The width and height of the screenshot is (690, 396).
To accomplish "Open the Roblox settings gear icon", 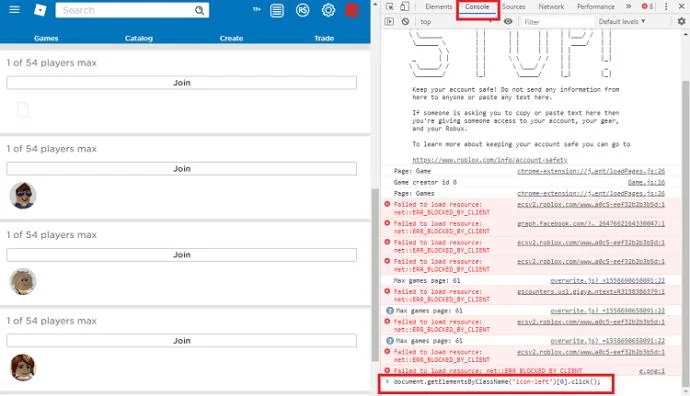I will click(x=328, y=10).
